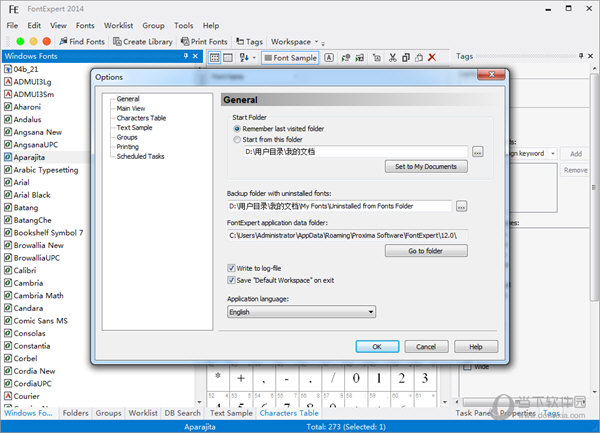Image resolution: width=600 pixels, height=433 pixels.
Task: Open the sort order dropdown arrow
Action: 254,58
